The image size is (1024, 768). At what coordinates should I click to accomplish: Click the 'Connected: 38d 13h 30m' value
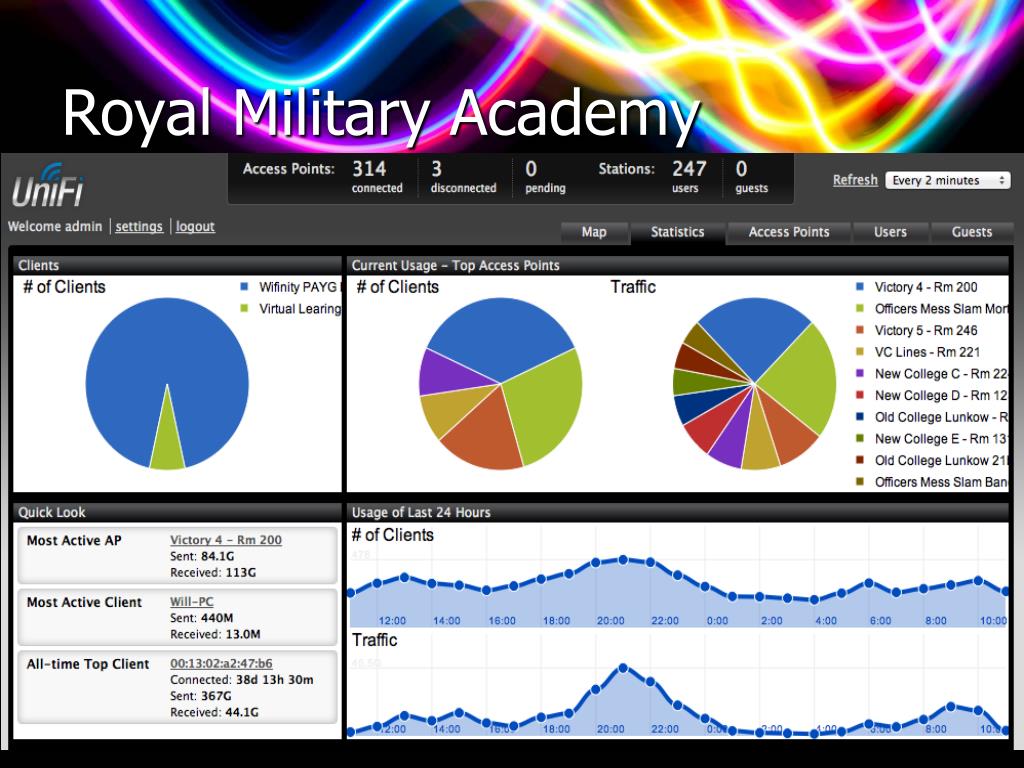[242, 680]
